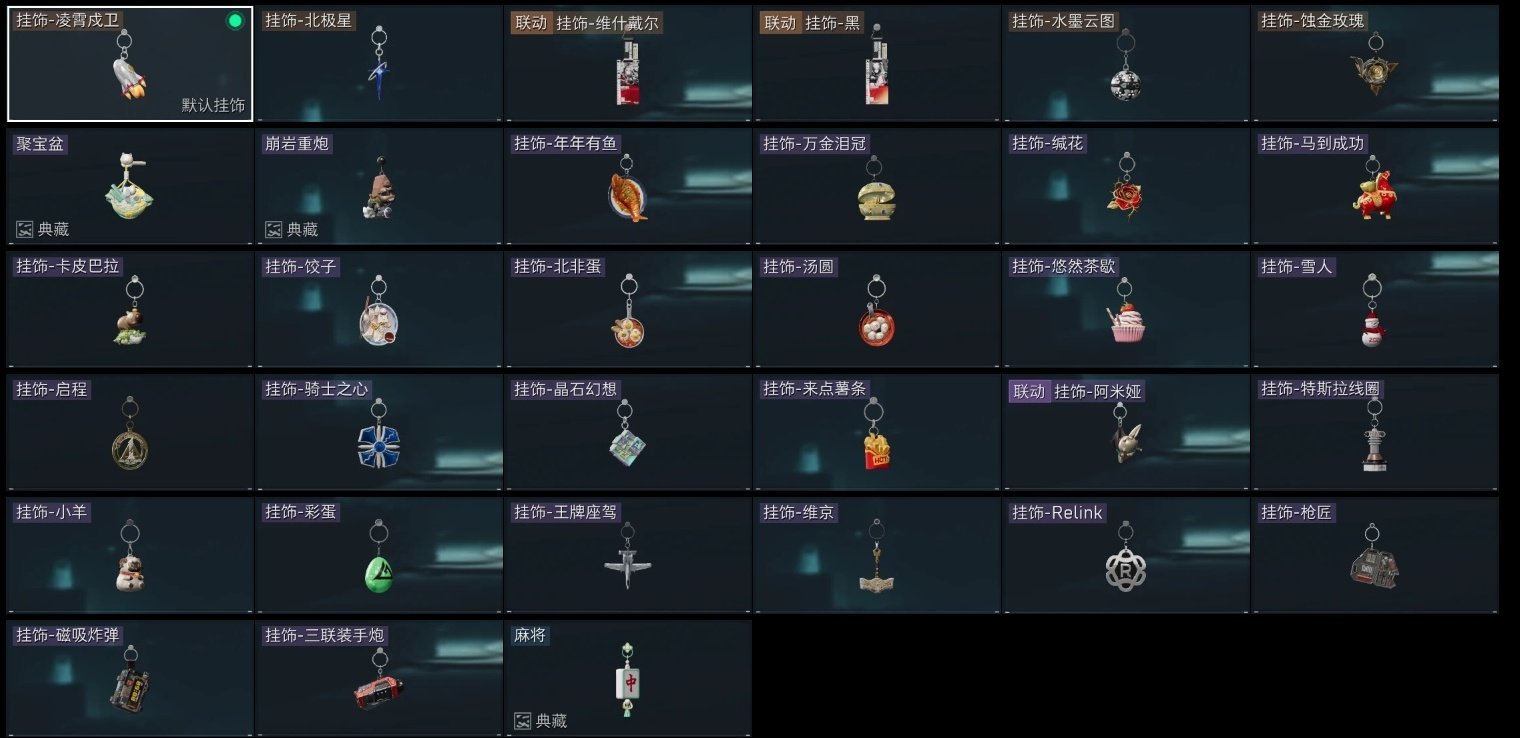Pick the 麻将 mahjong tile charm
Viewport: 1520px width, 738px height.
click(628, 678)
